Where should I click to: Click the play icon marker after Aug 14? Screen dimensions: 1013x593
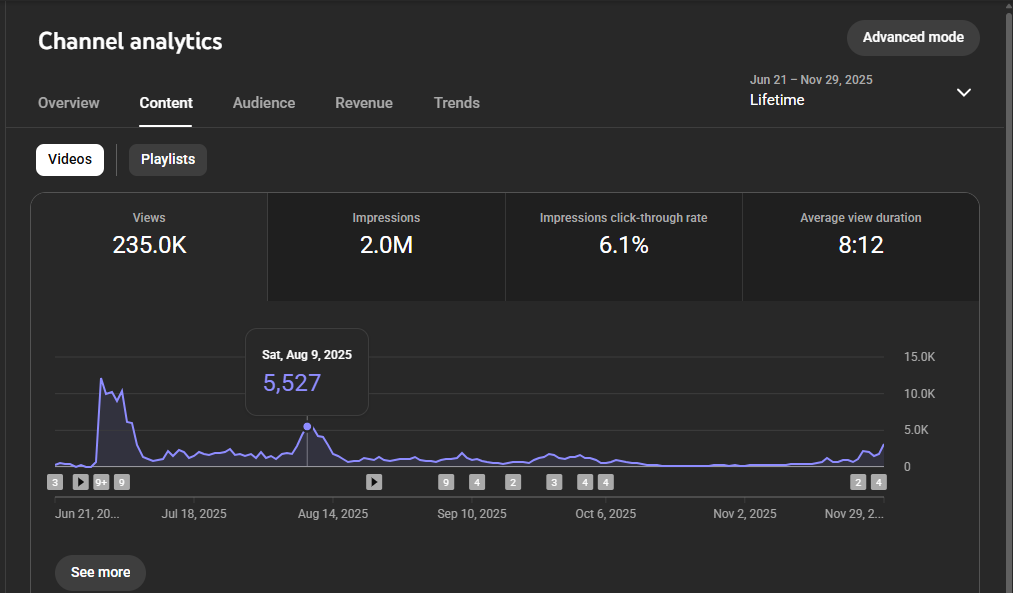tap(374, 482)
